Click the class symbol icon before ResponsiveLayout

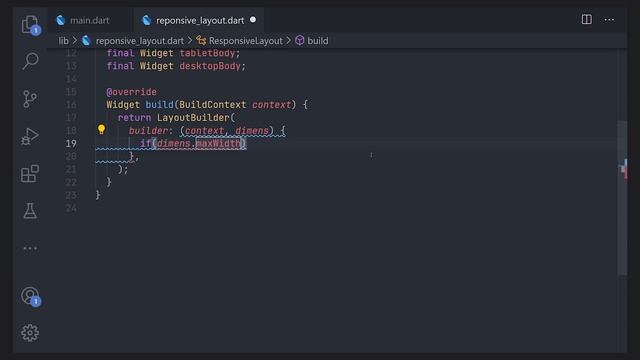click(x=201, y=40)
